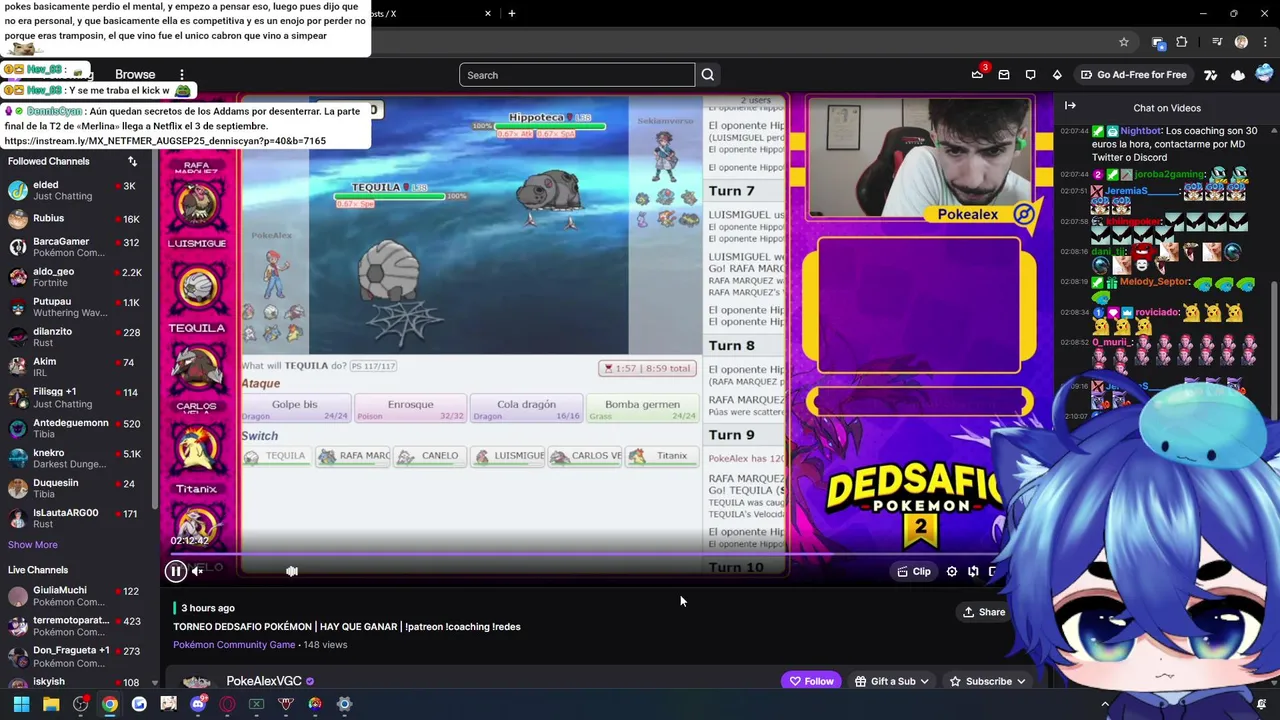
Task: Open PokeAlexVGC channel name link
Action: (x=264, y=681)
